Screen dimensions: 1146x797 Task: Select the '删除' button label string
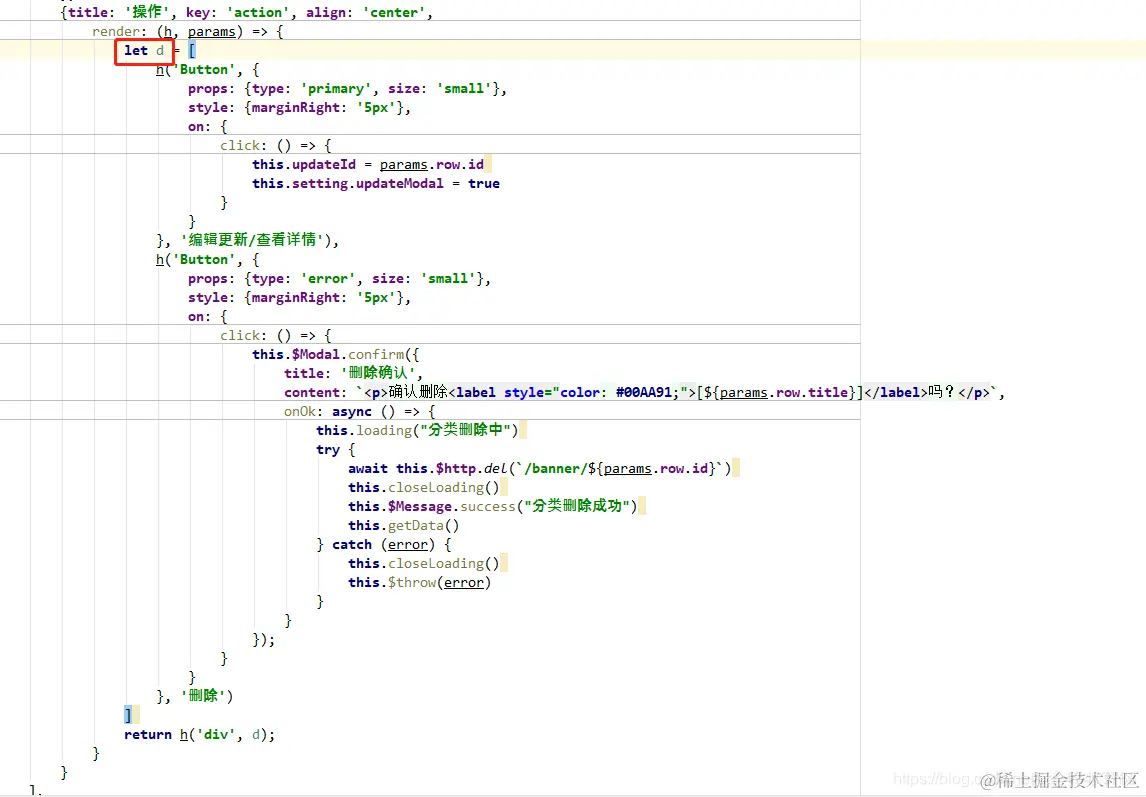click(x=203, y=696)
